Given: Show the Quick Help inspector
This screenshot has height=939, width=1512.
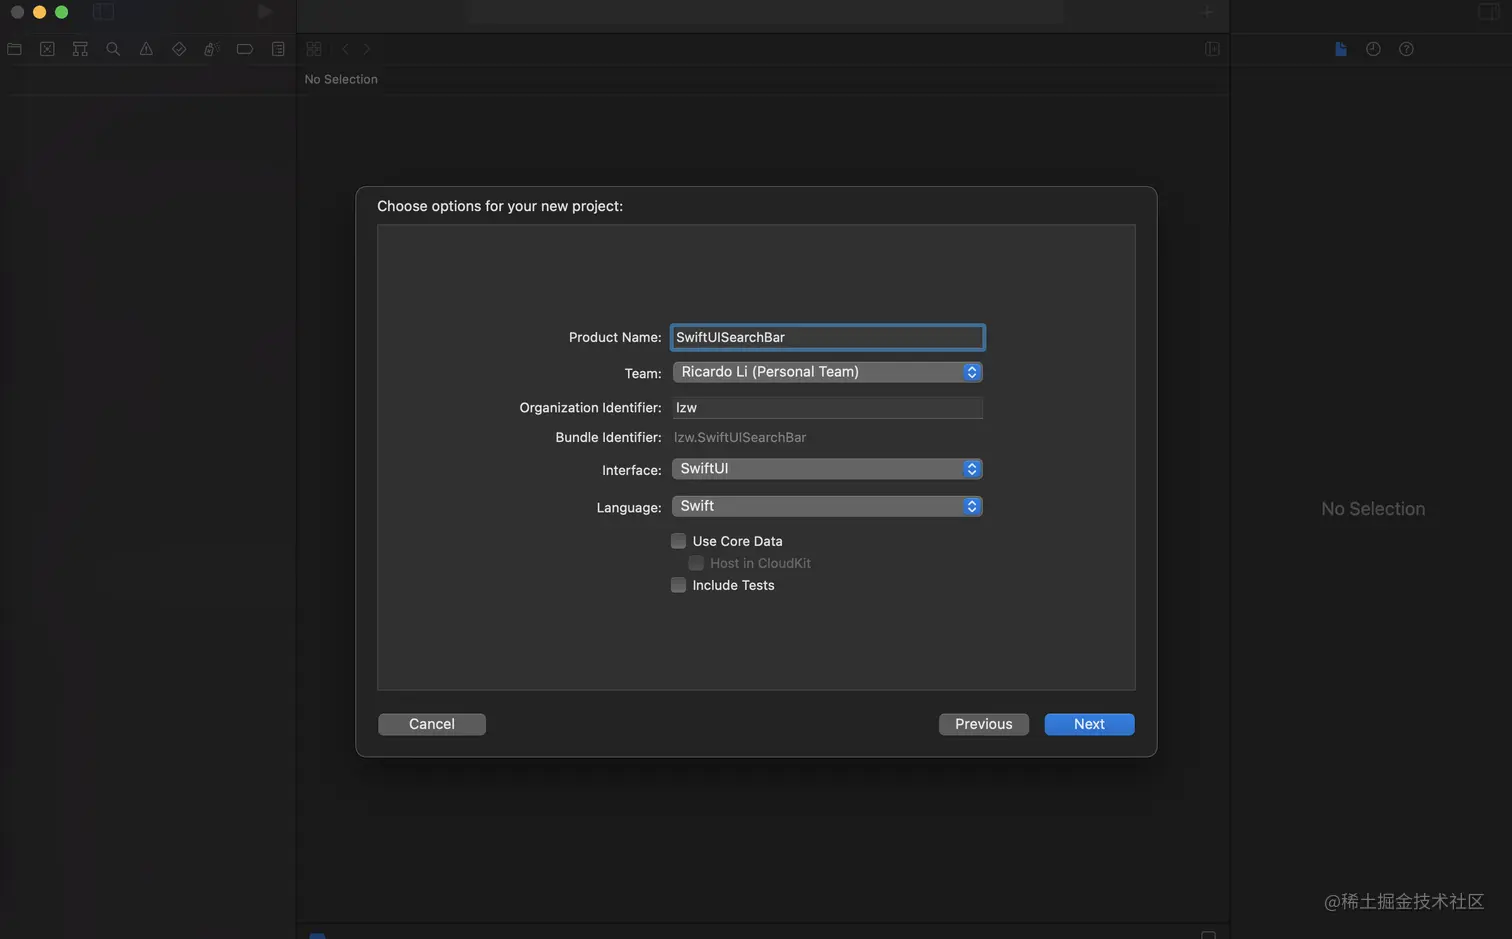Looking at the screenshot, I should point(1406,49).
